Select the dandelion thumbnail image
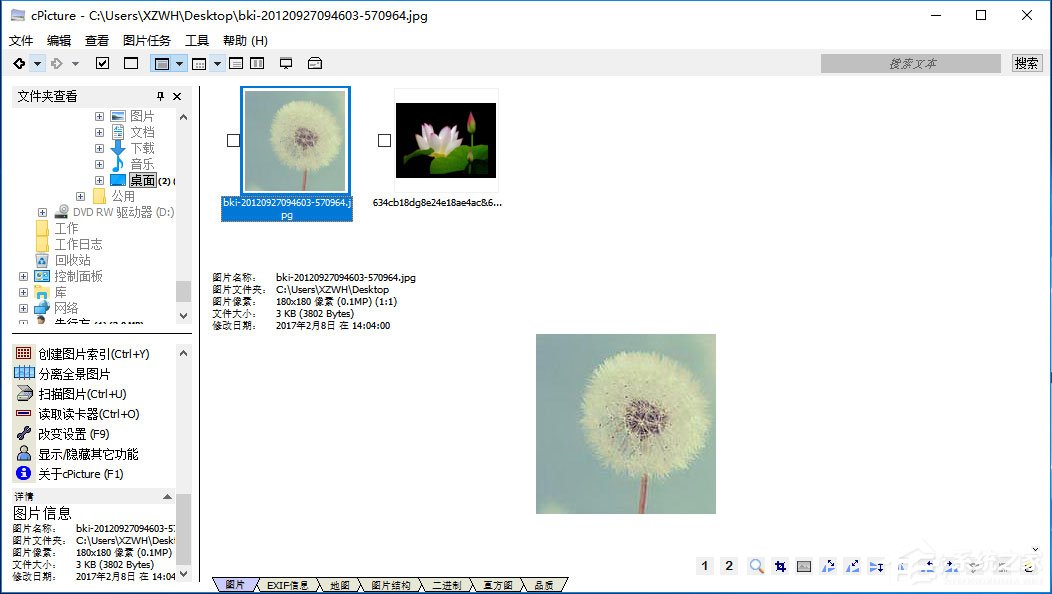Screen dimensions: 1052x594 tap(295, 141)
